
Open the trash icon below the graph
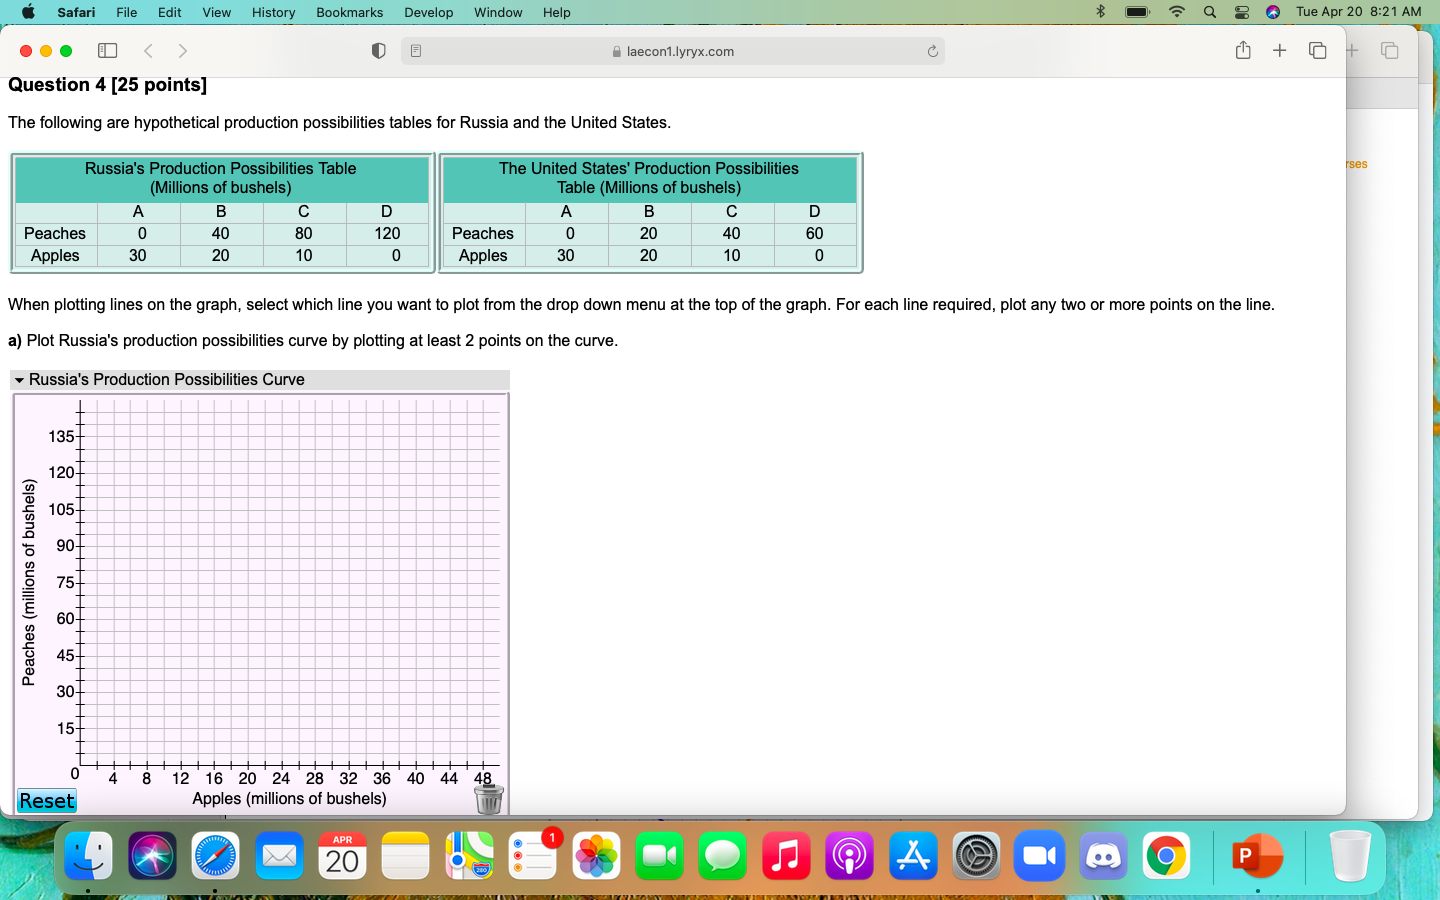click(488, 800)
